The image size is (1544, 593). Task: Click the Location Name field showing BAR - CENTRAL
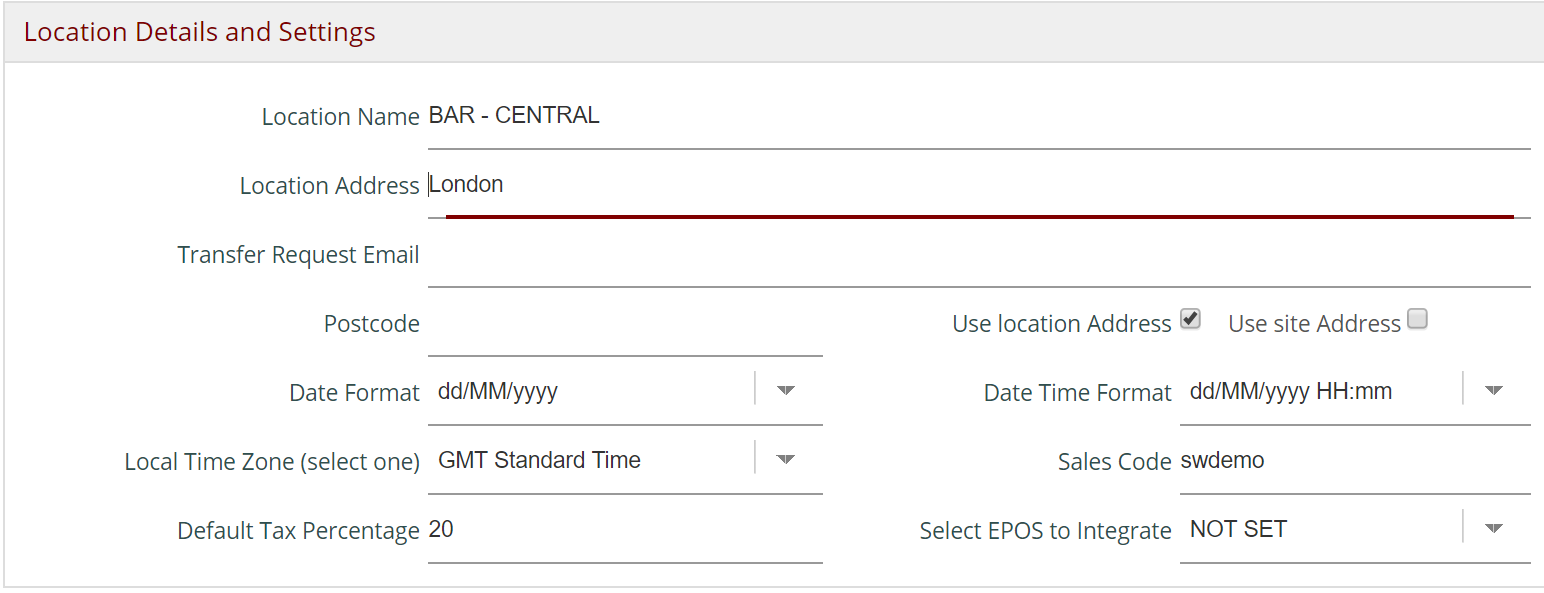coord(700,114)
